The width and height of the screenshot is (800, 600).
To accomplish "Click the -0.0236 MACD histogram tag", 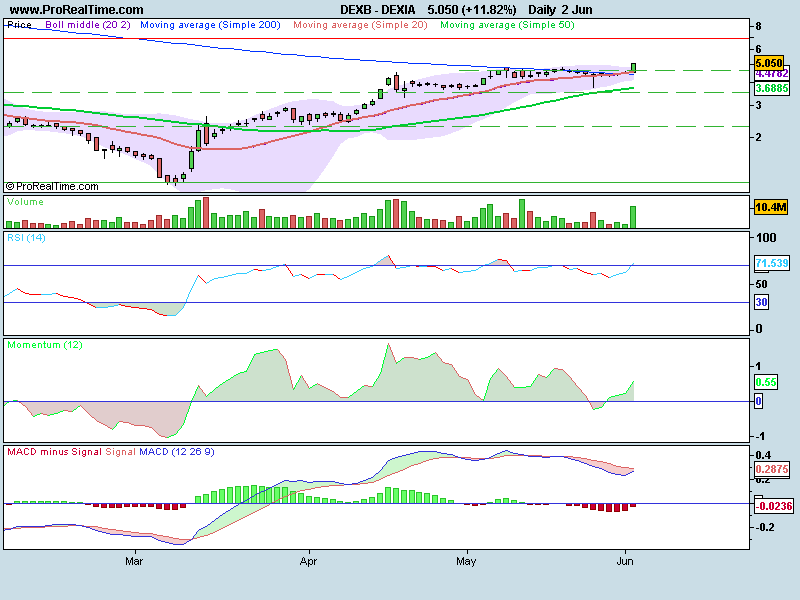I will pyautogui.click(x=773, y=506).
